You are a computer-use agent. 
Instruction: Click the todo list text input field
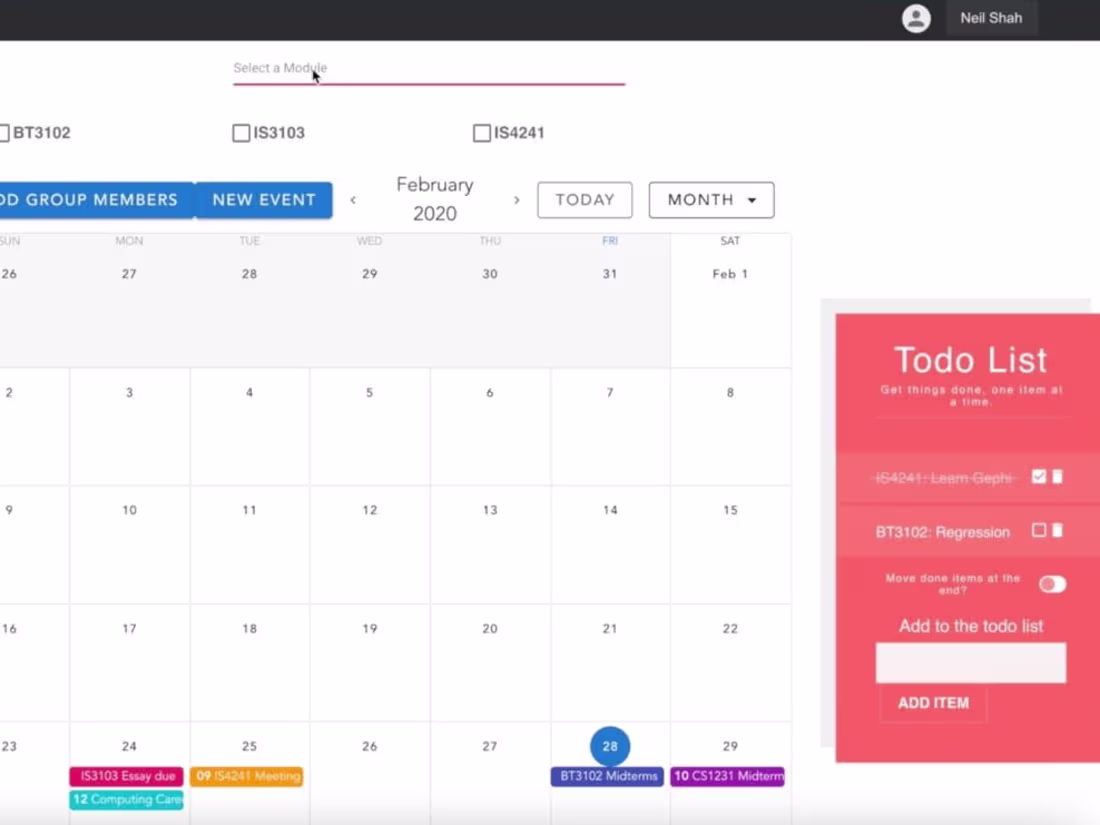coord(970,662)
